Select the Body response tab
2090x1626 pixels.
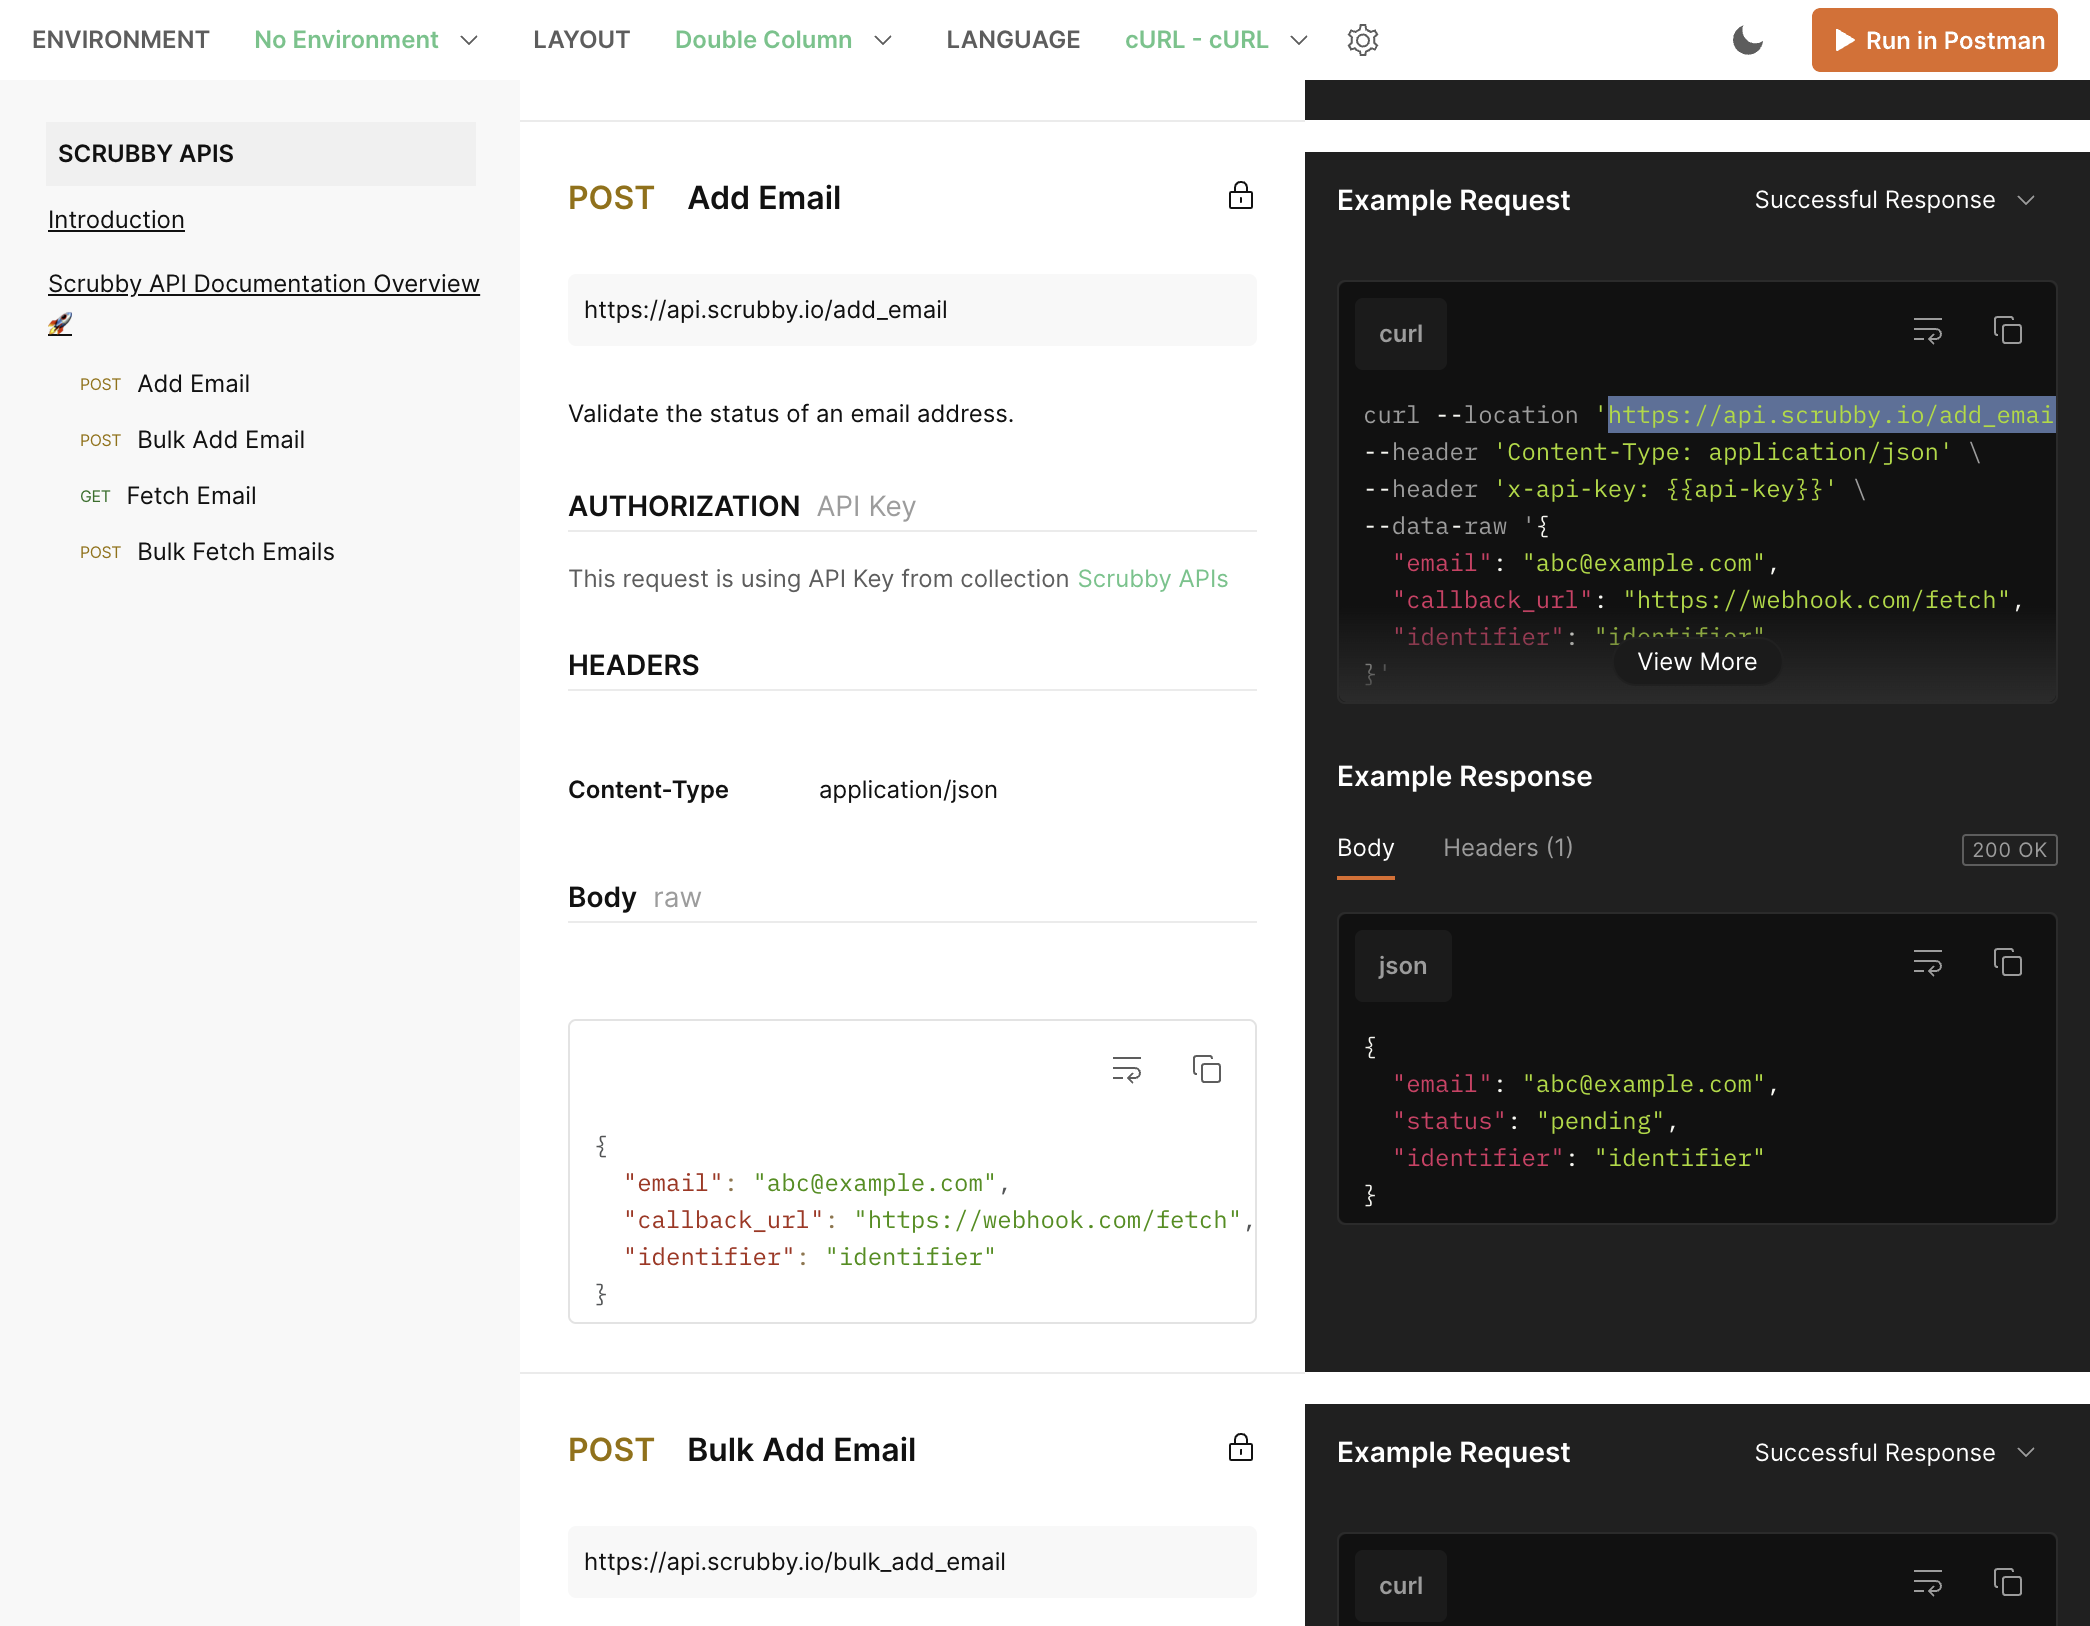1365,848
